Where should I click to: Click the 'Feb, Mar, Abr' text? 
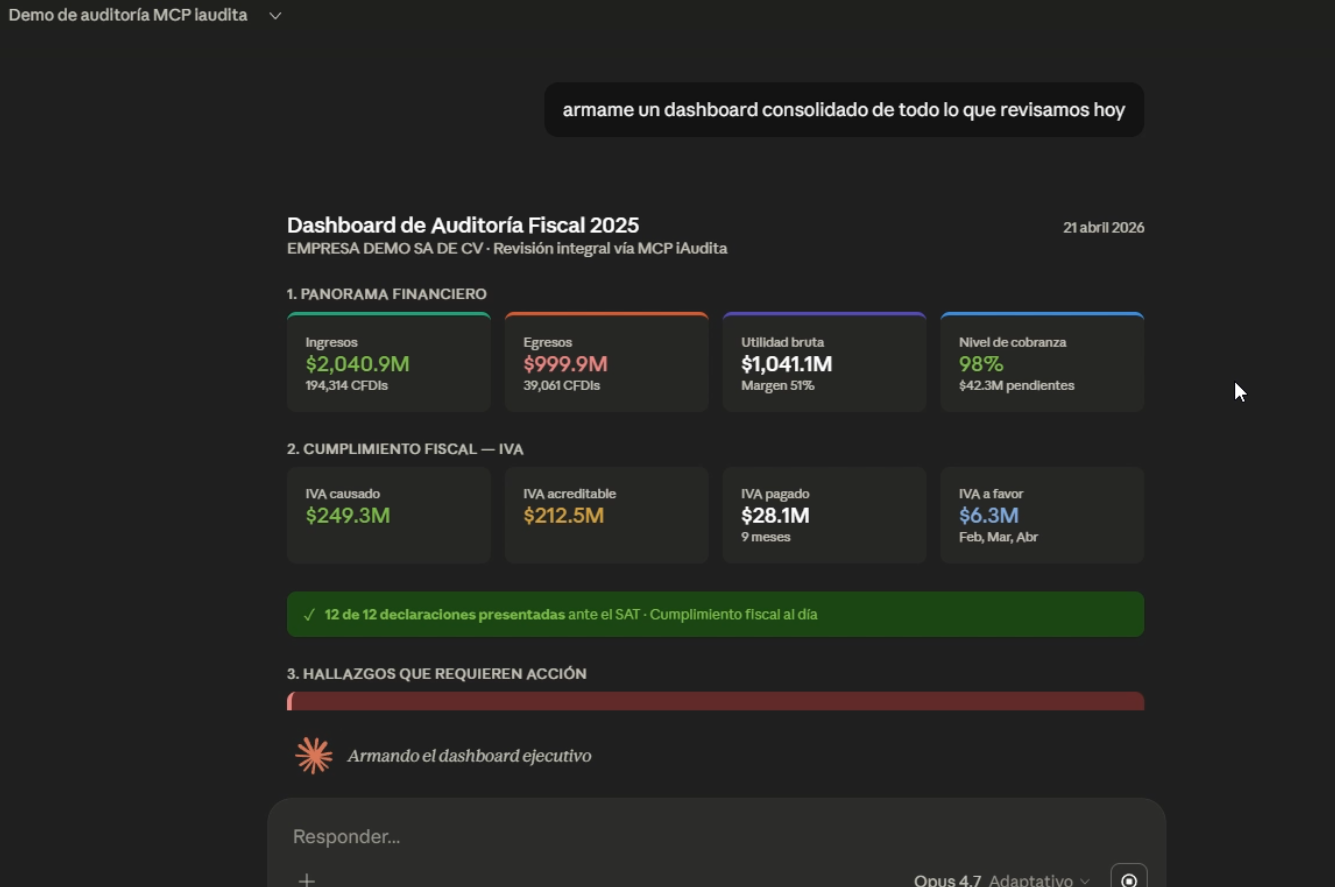[x=998, y=538]
